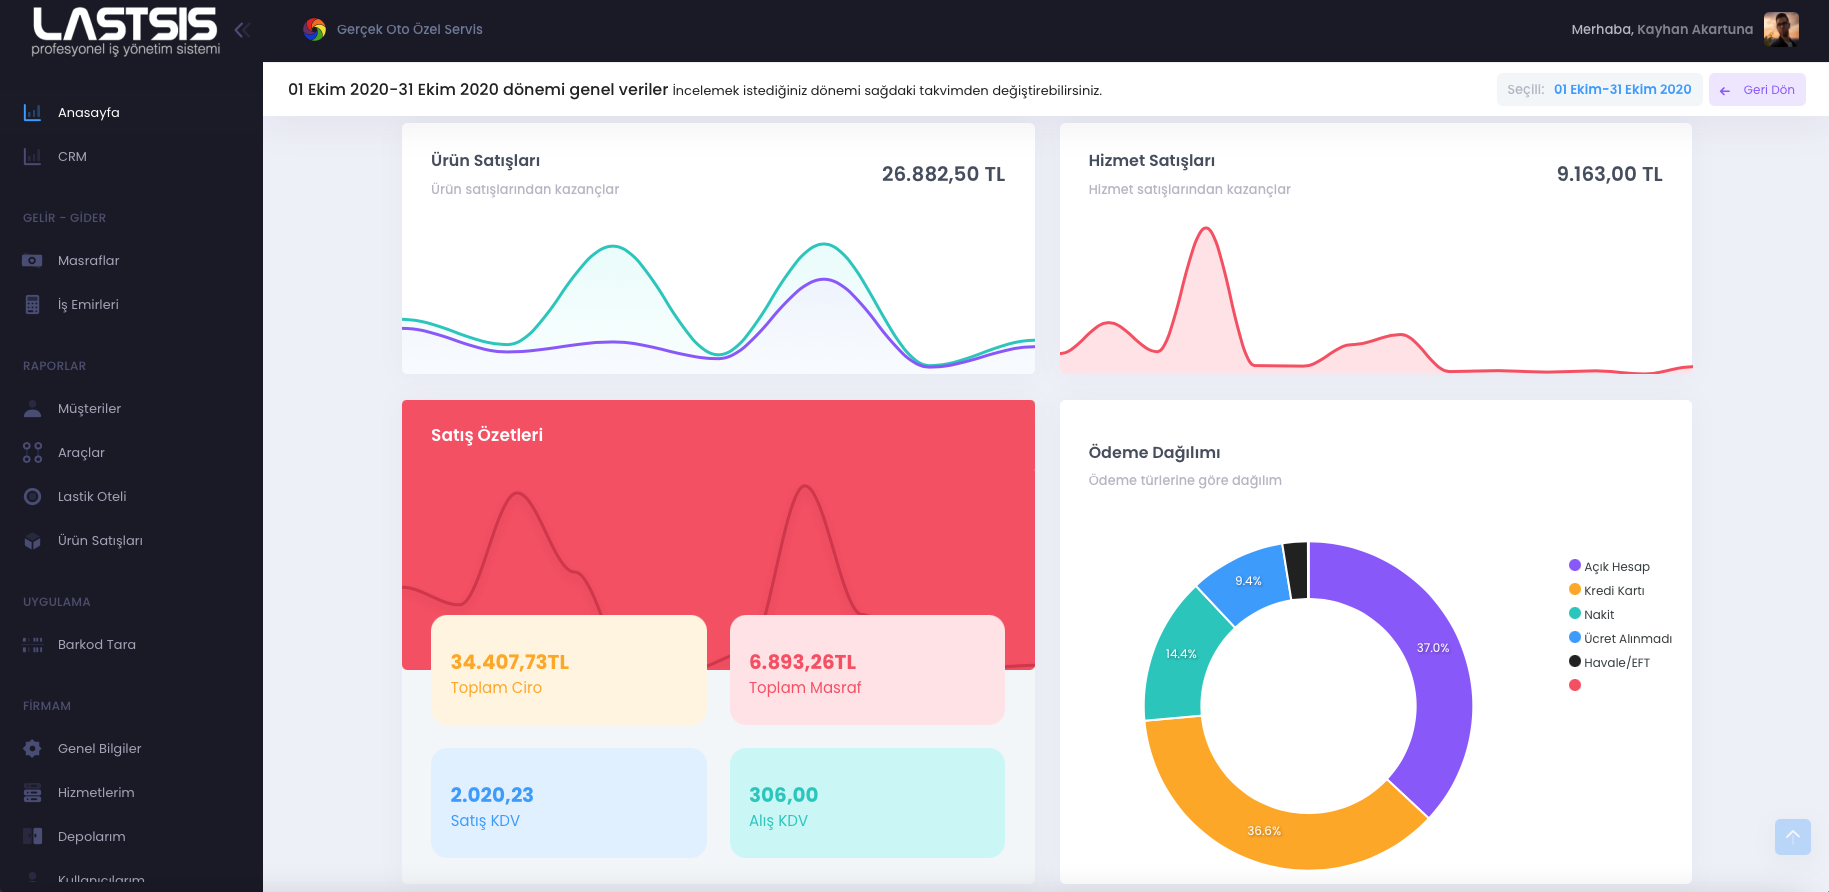Image resolution: width=1829 pixels, height=892 pixels.
Task: Click the Satış KDV card
Action: tap(569, 803)
